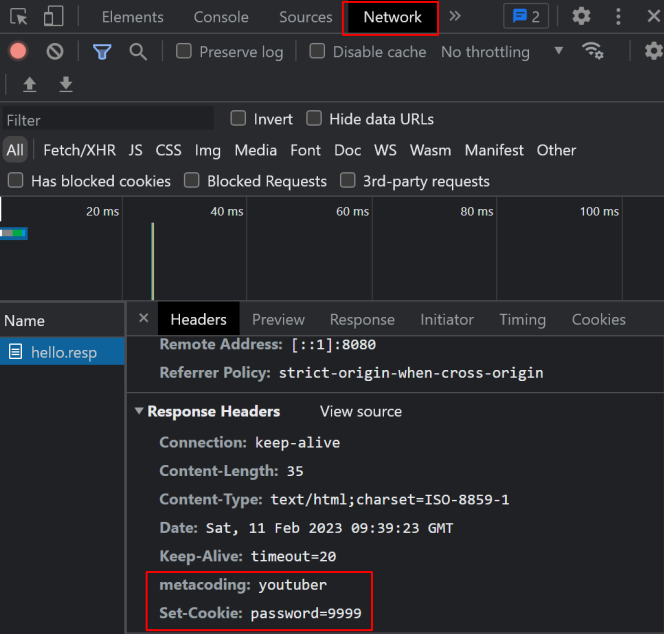664x634 pixels.
Task: Filter by Doc requests
Action: point(348,150)
